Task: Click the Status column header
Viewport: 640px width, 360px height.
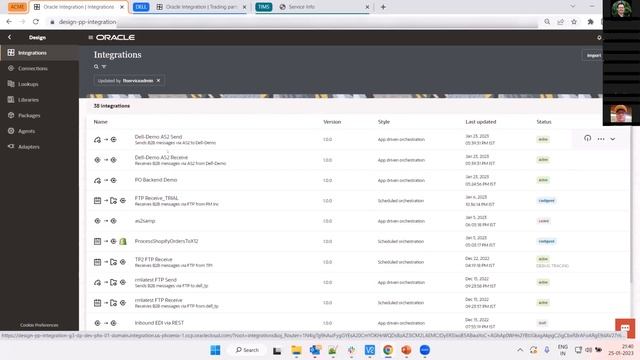Action: tap(544, 122)
